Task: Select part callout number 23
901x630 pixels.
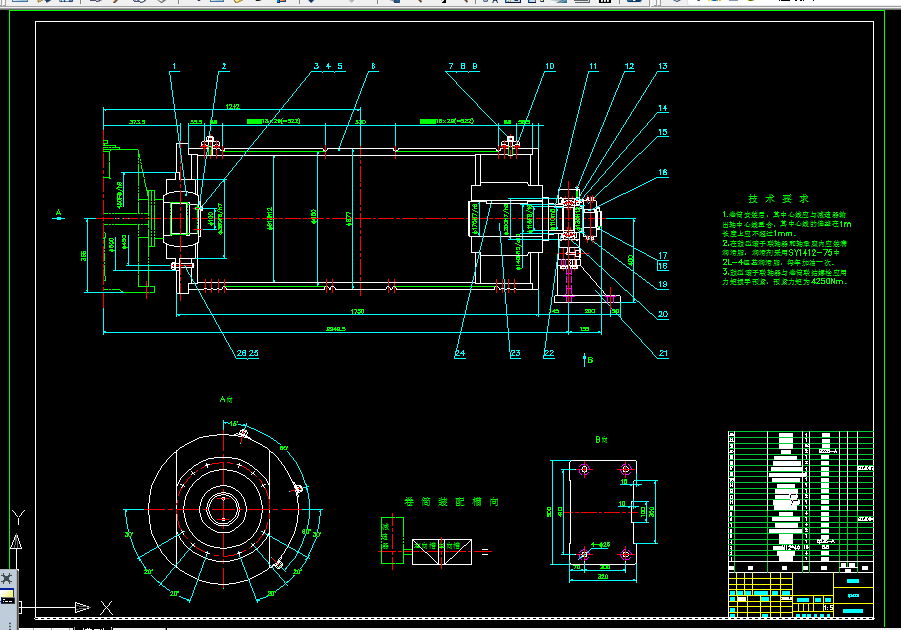Action: click(x=515, y=353)
